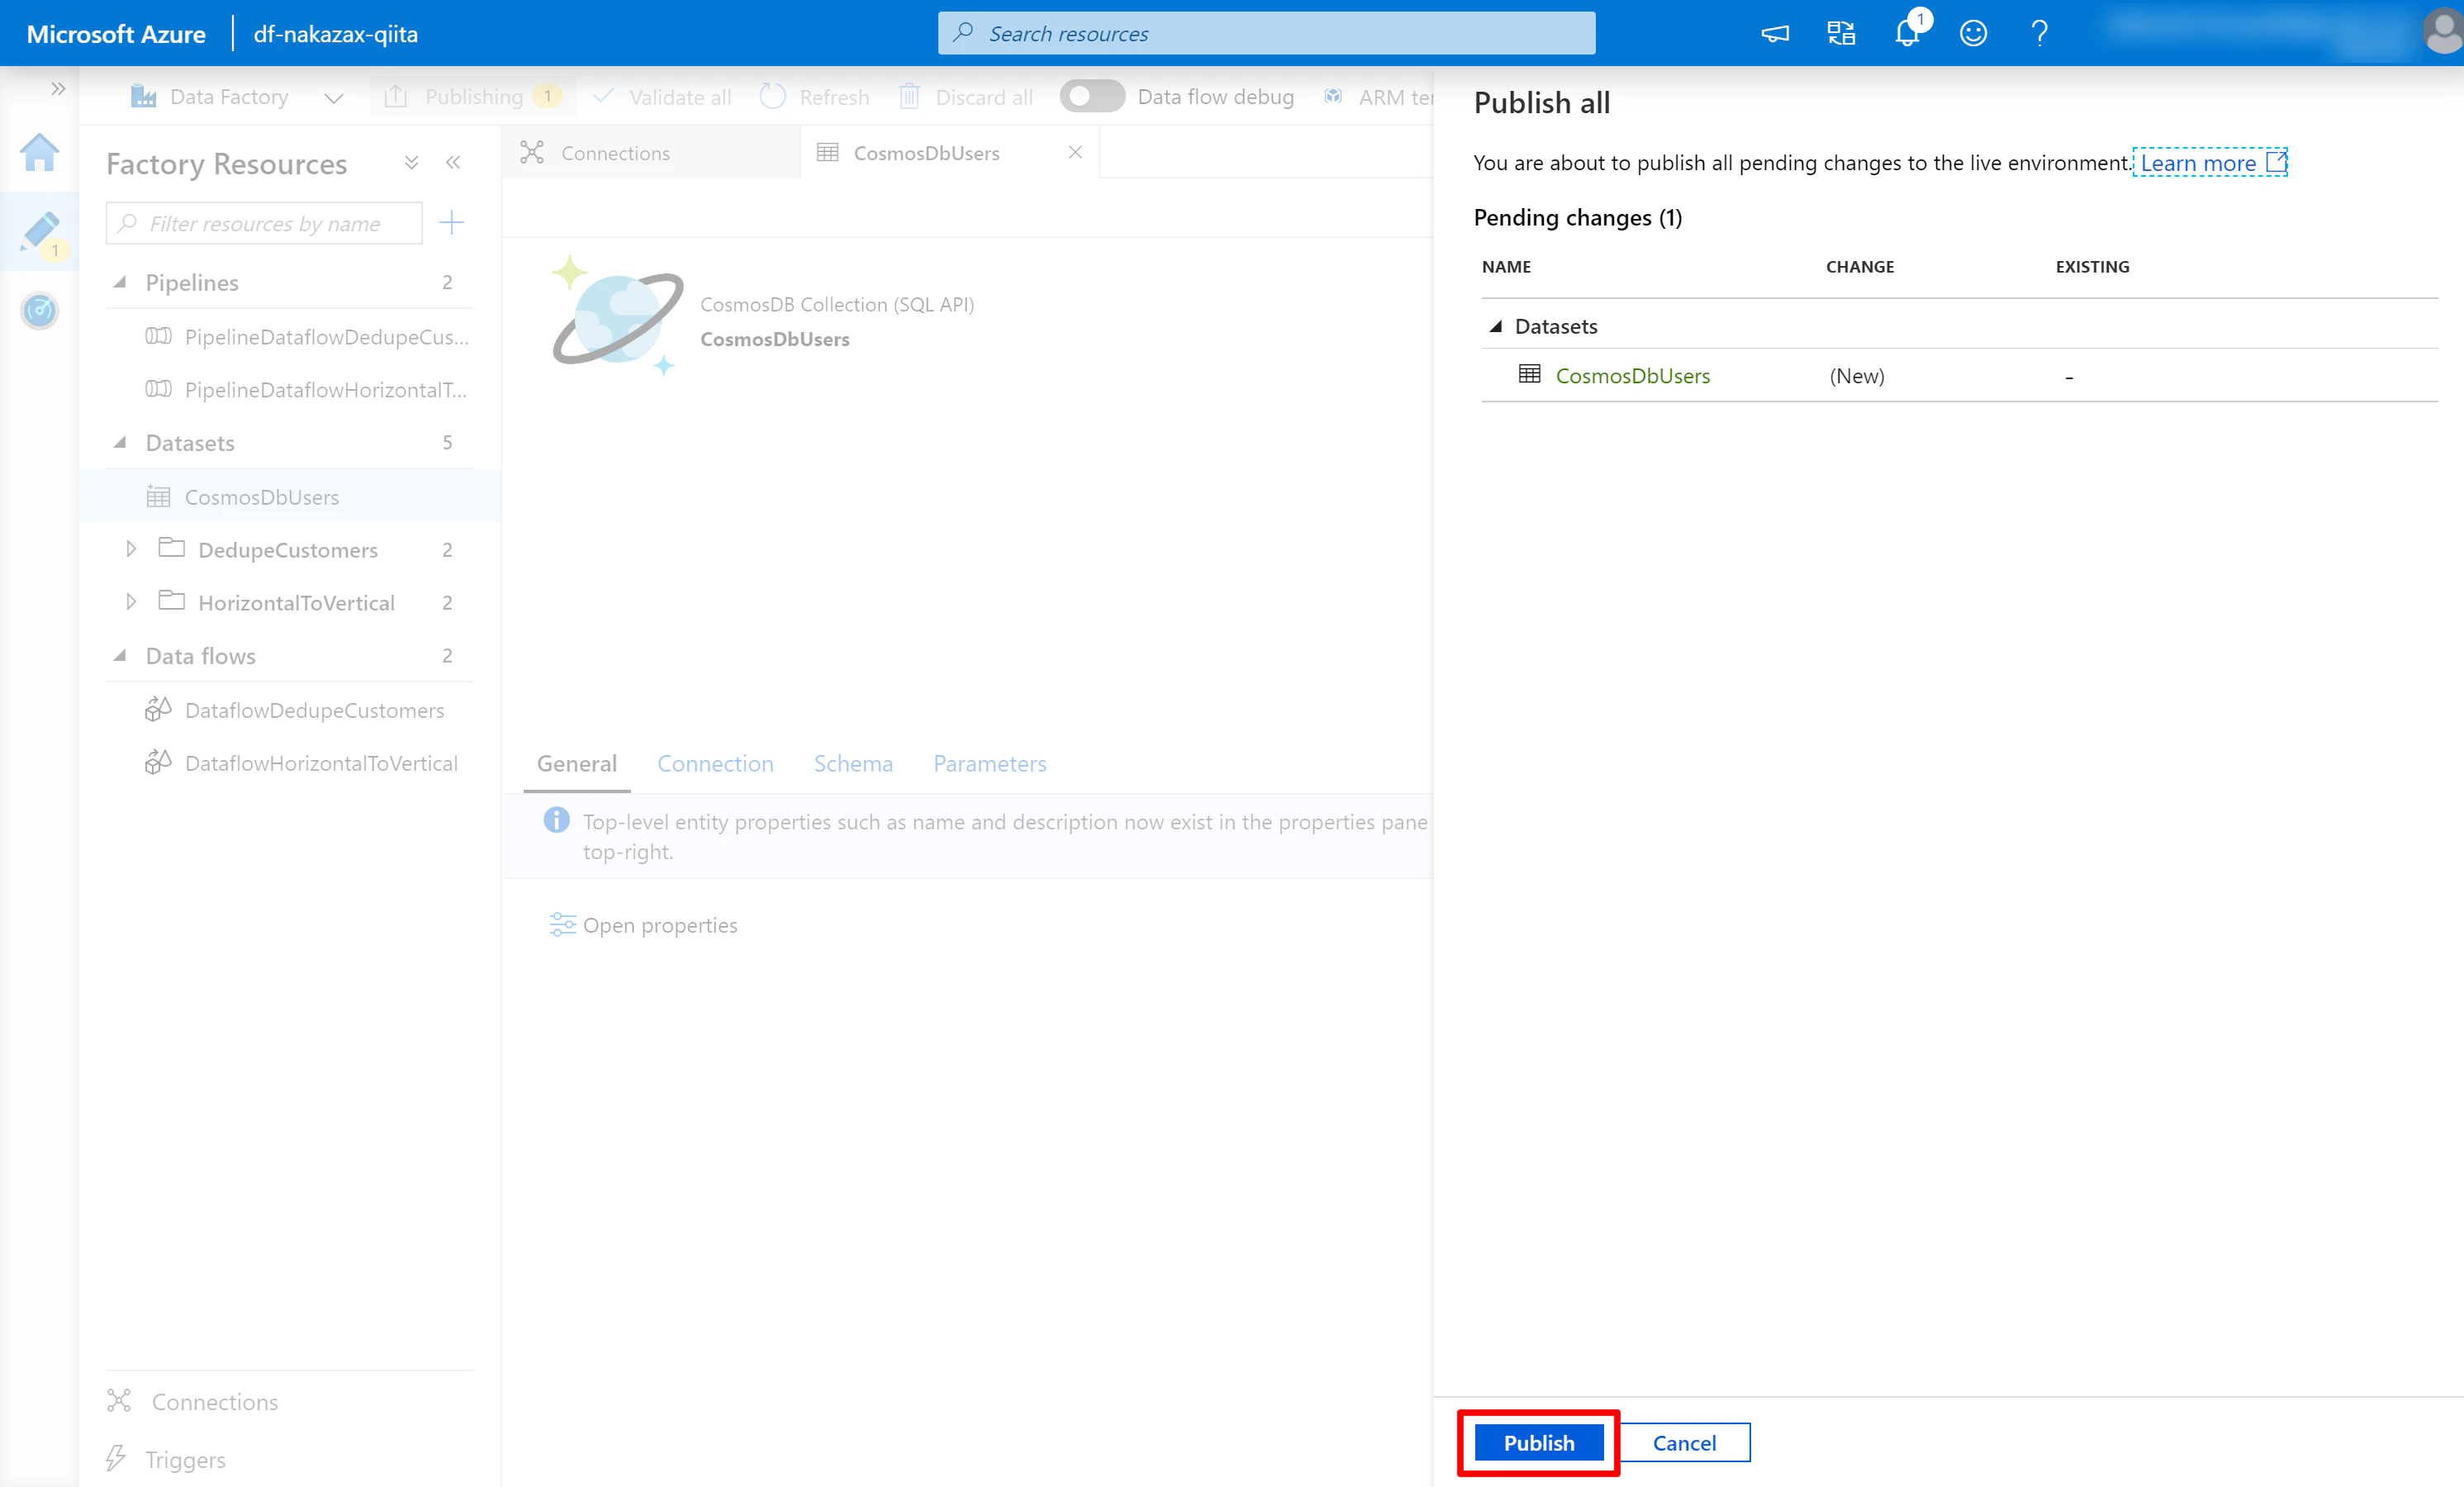This screenshot has height=1487, width=2464.
Task: Click Open properties link
Action: point(643,925)
